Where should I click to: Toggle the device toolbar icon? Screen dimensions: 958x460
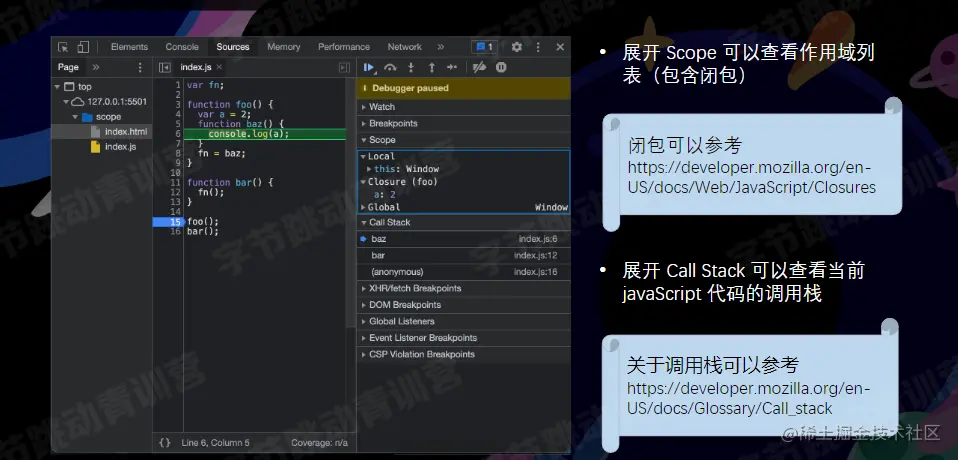point(83,47)
